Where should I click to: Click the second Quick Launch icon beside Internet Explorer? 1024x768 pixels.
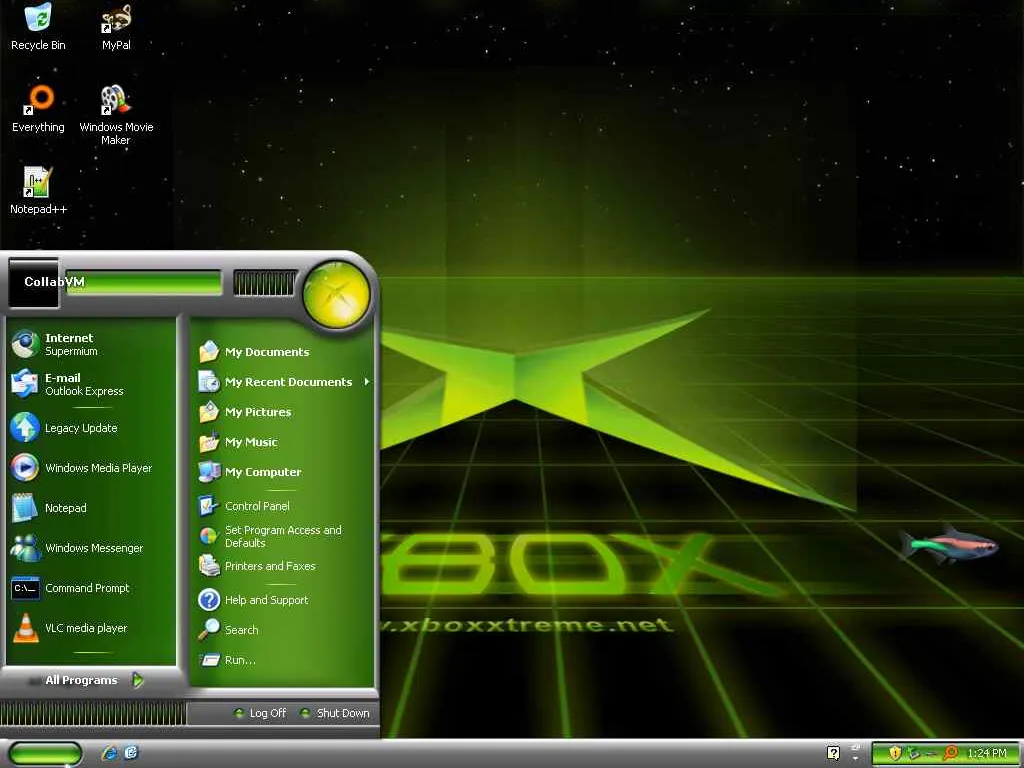(x=131, y=753)
